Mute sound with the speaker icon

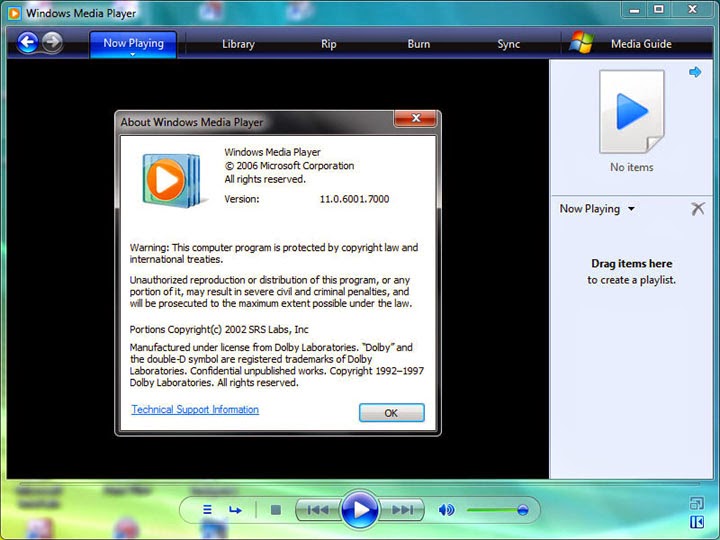(446, 510)
